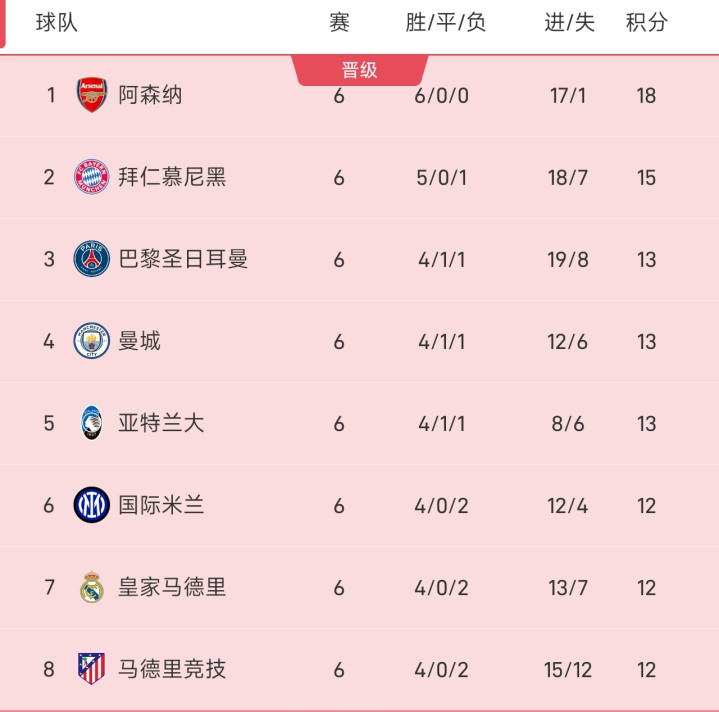Select the Atletico Madrid crest icon

pyautogui.click(x=91, y=669)
